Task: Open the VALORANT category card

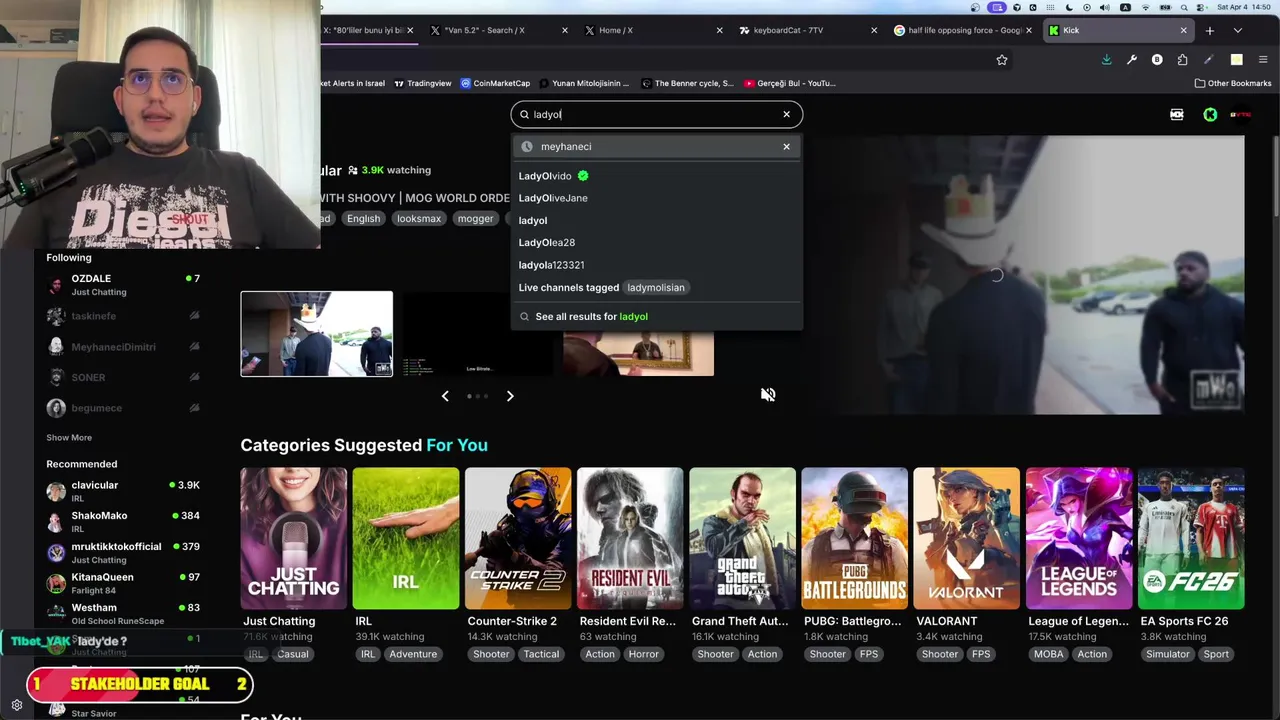Action: tap(966, 539)
